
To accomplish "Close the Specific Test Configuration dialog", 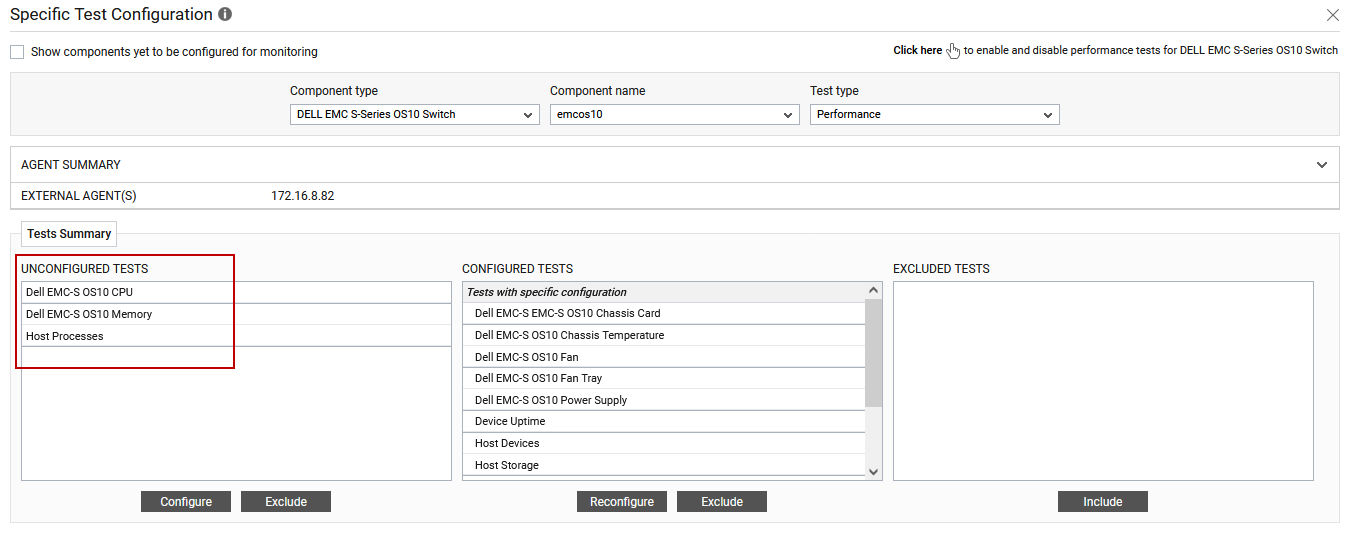I will point(1332,15).
